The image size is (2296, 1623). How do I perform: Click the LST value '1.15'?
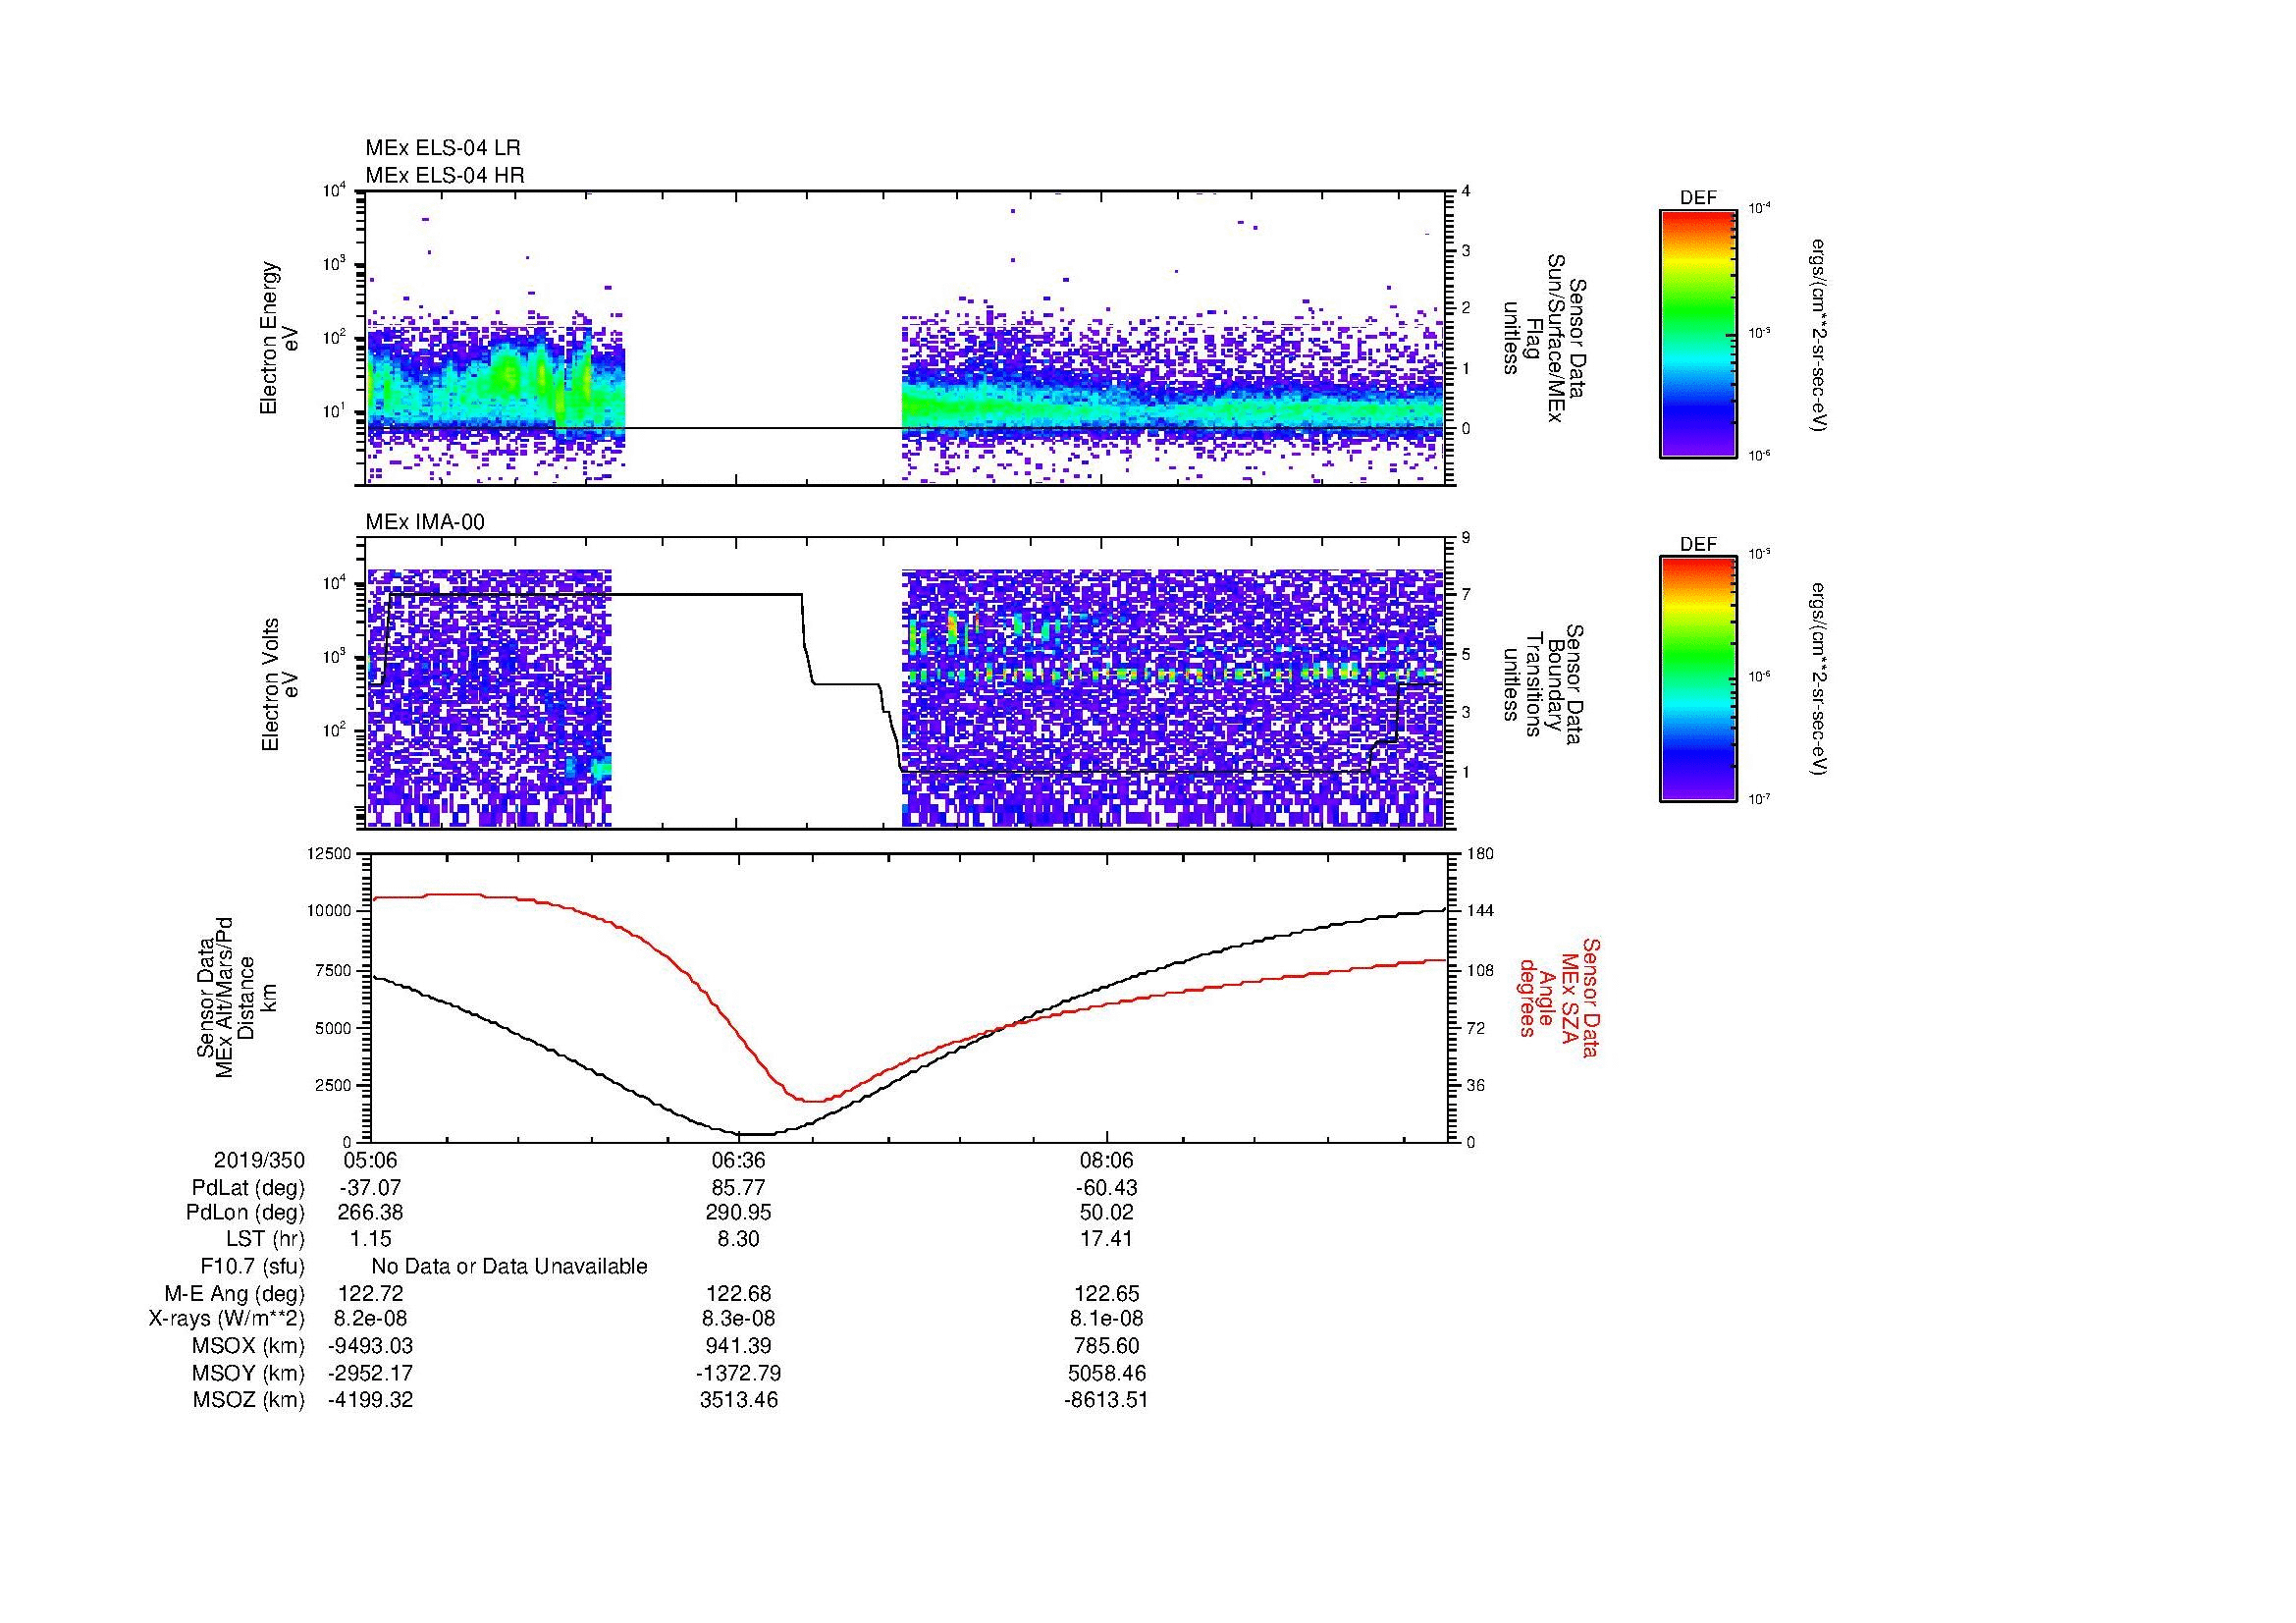point(371,1239)
